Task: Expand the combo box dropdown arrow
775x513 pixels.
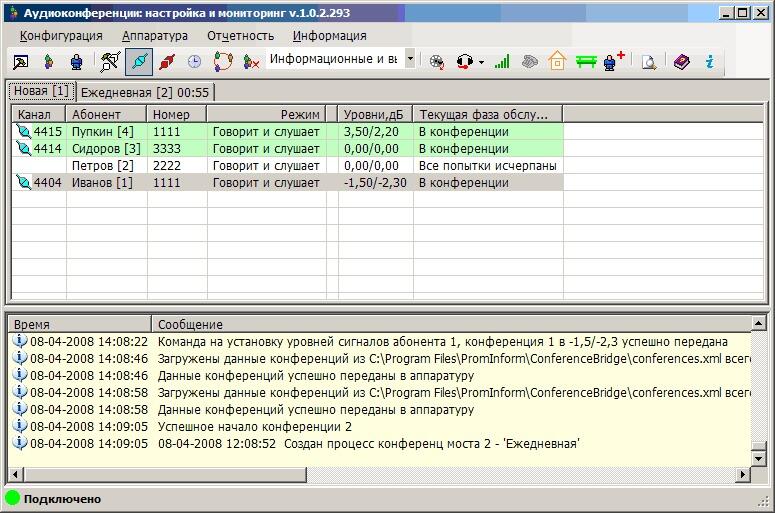Action: (410, 59)
